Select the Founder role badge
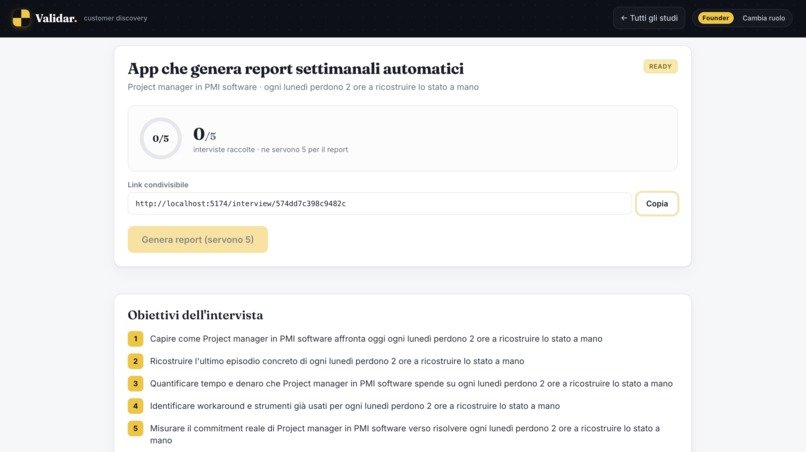 click(716, 18)
